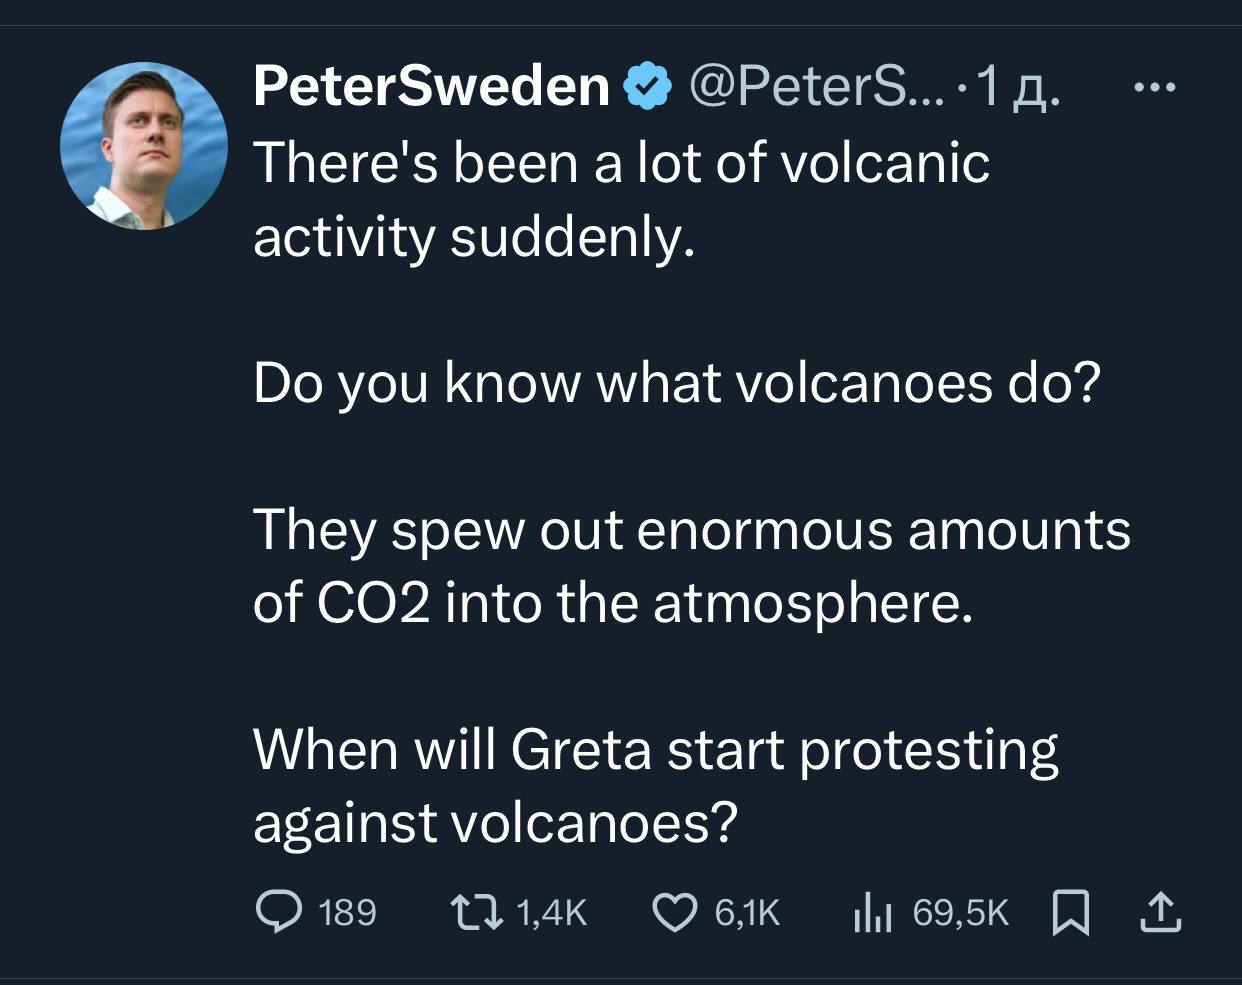Bookmark this tweet

(x=1071, y=911)
